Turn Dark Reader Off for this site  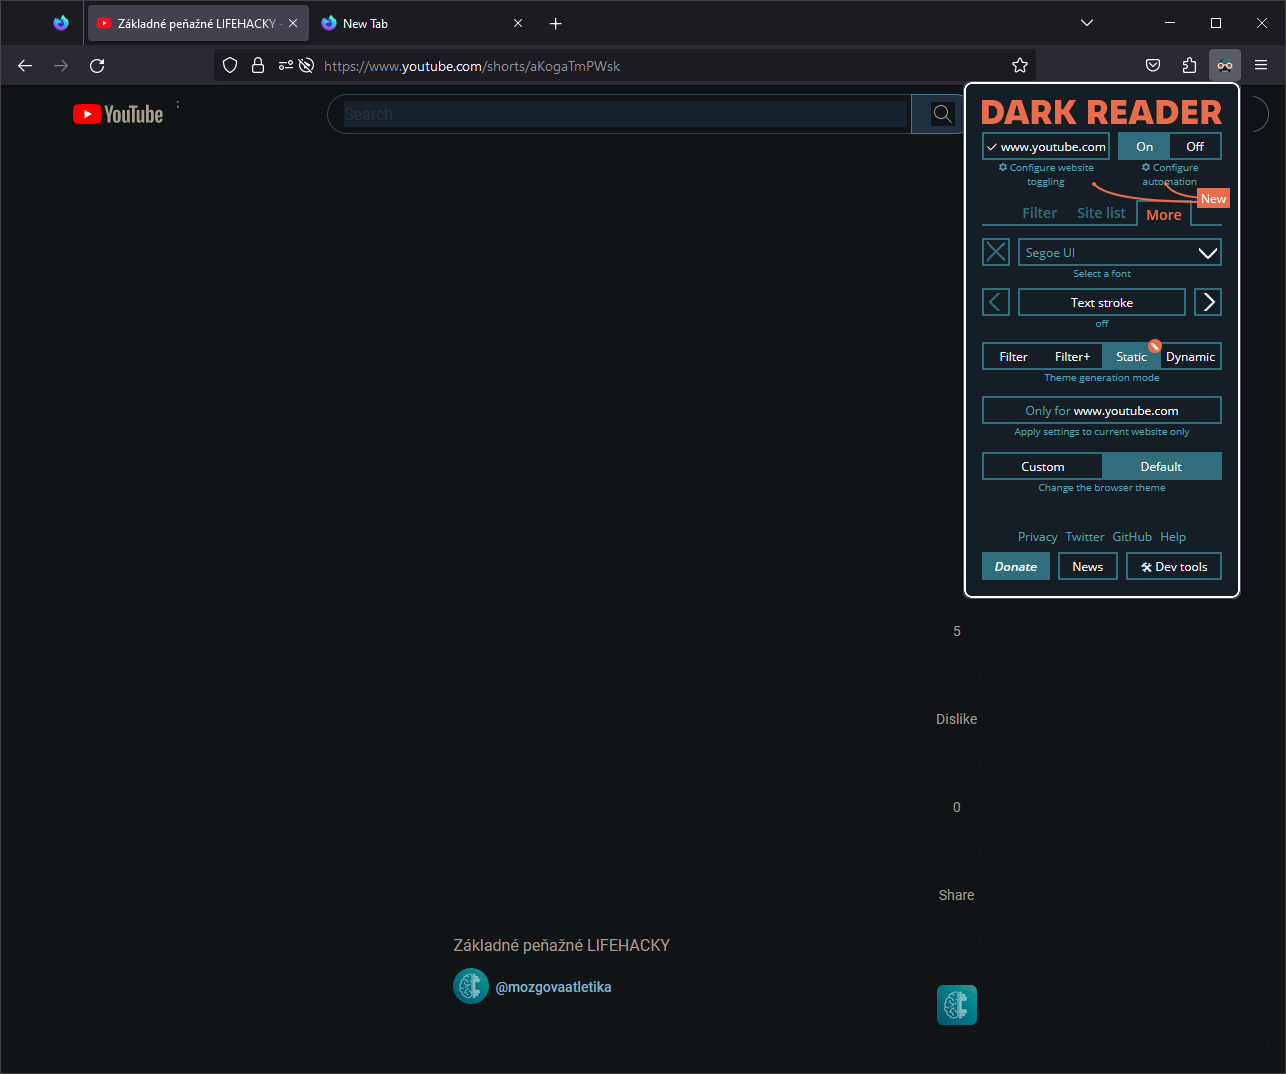coord(1195,146)
